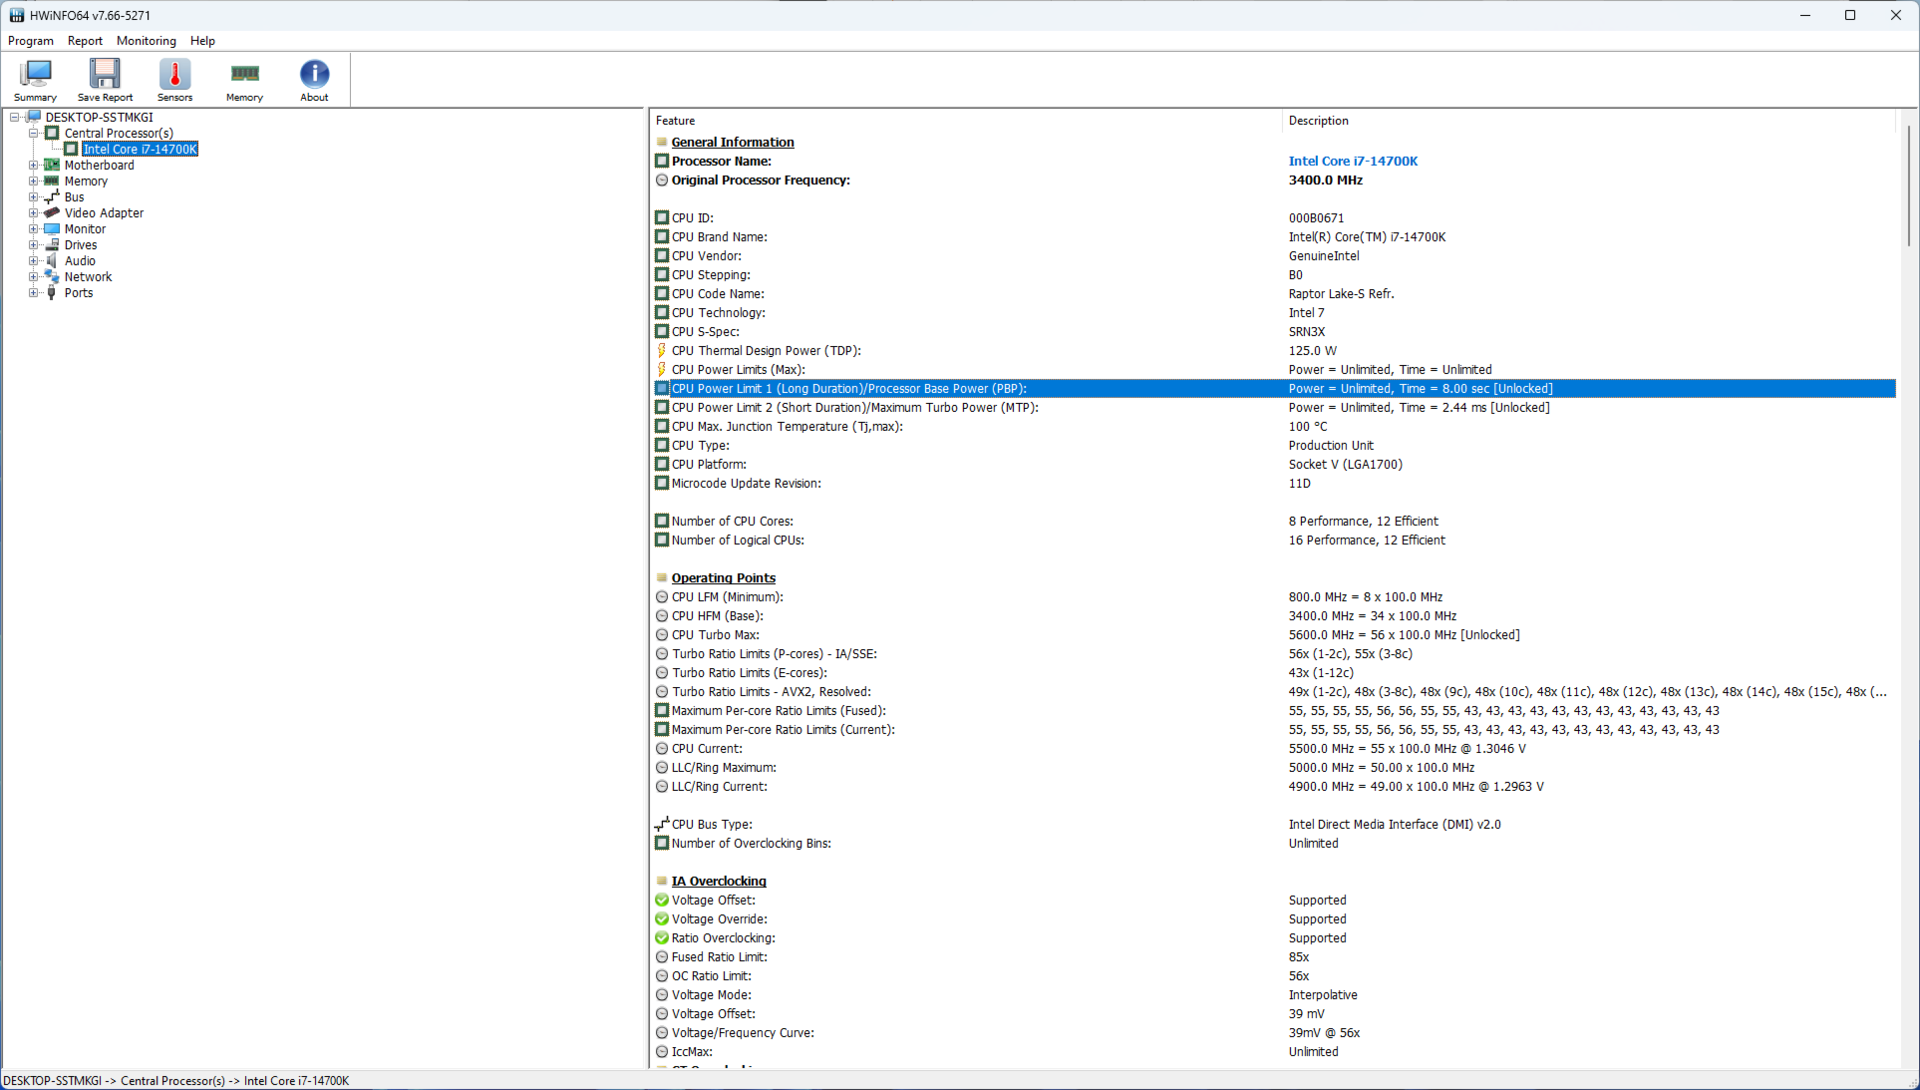Click the Network node icon
This screenshot has height=1090, width=1920.
(x=52, y=277)
